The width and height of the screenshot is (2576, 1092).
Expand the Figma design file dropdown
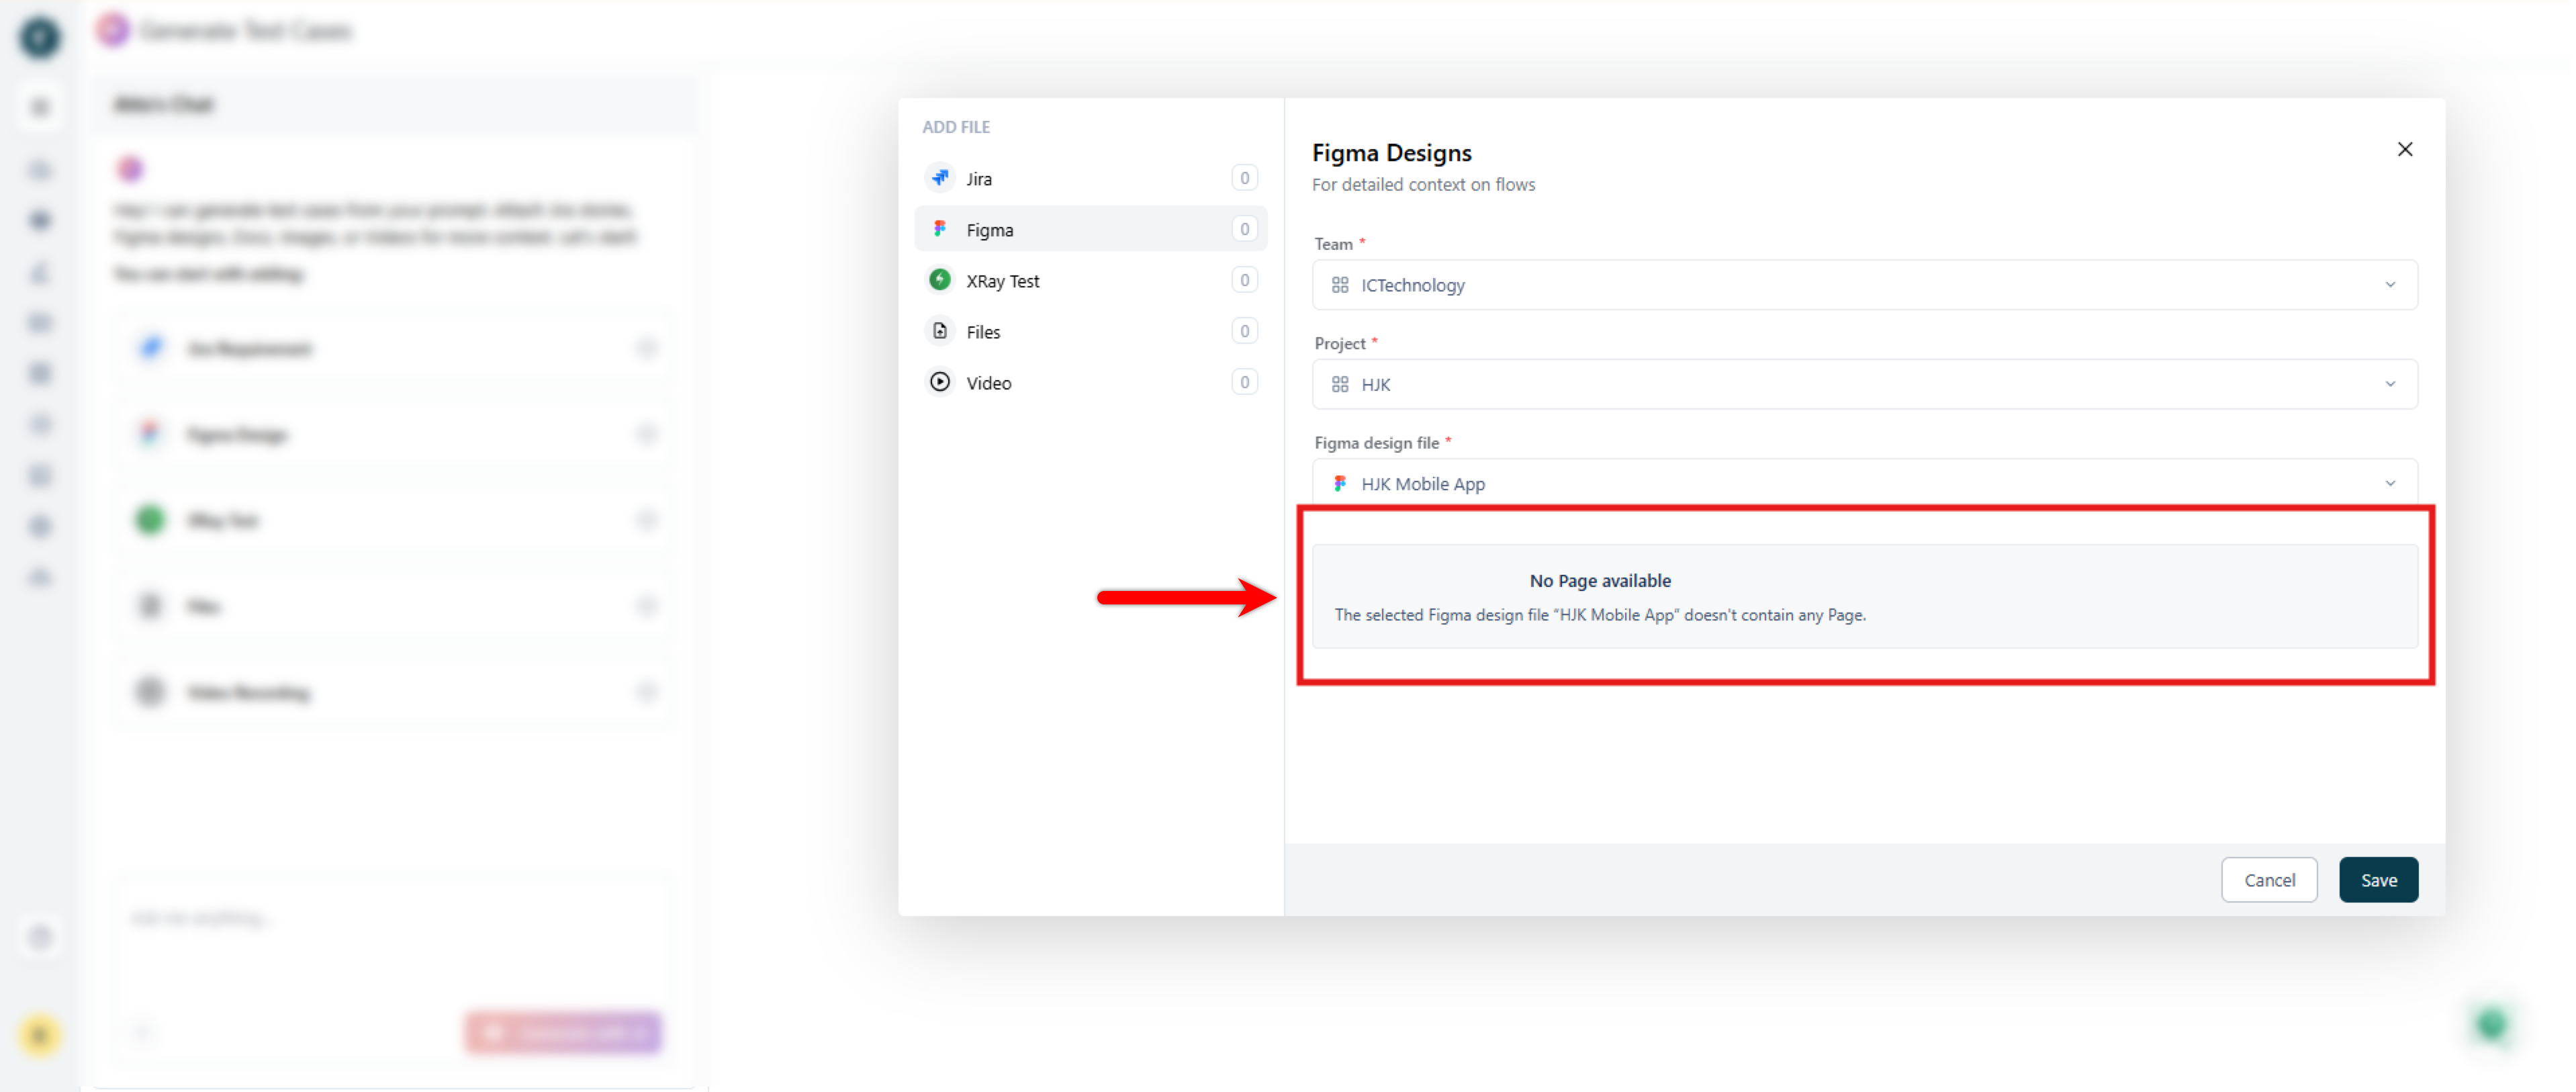pos(2389,484)
